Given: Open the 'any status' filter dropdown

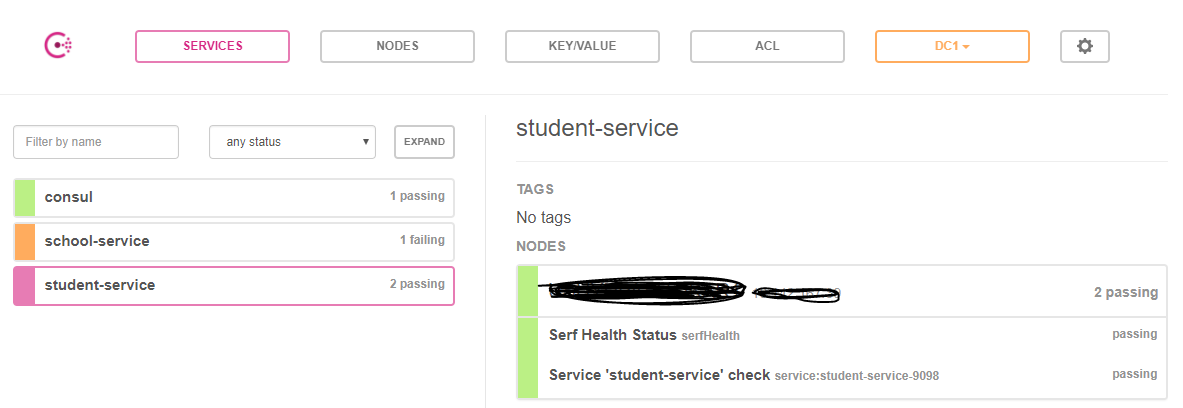Looking at the screenshot, I should coord(292,142).
